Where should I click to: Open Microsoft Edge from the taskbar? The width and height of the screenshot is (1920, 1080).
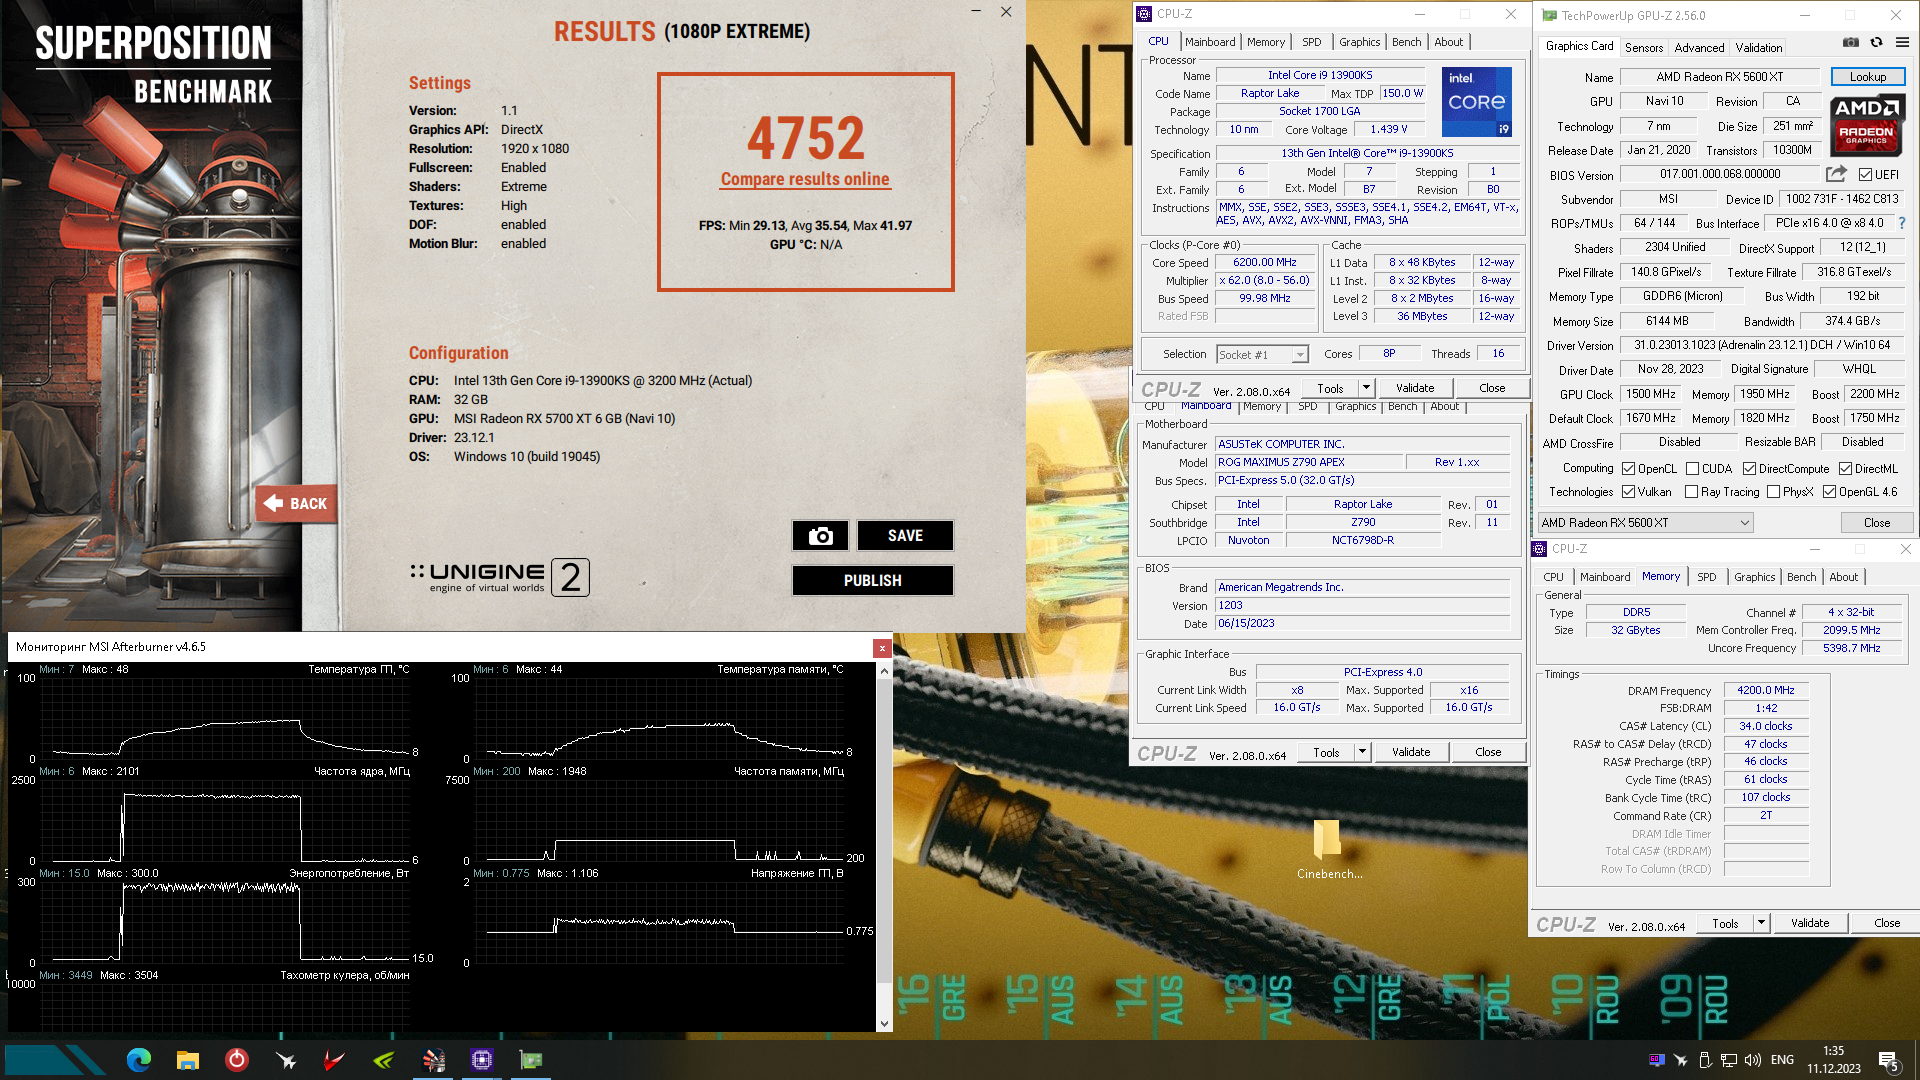[x=138, y=1060]
